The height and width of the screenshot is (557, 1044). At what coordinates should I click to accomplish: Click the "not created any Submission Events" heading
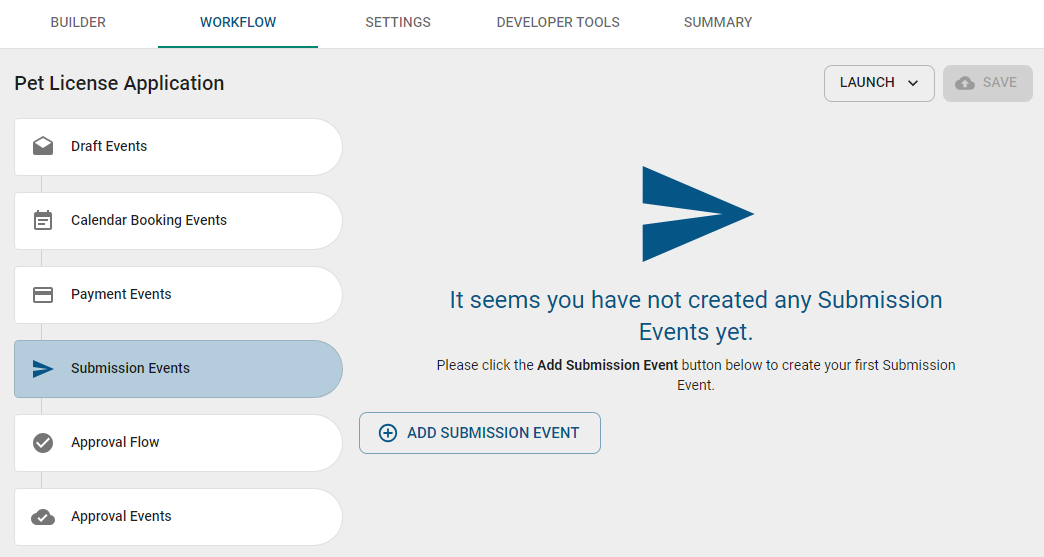coord(696,316)
